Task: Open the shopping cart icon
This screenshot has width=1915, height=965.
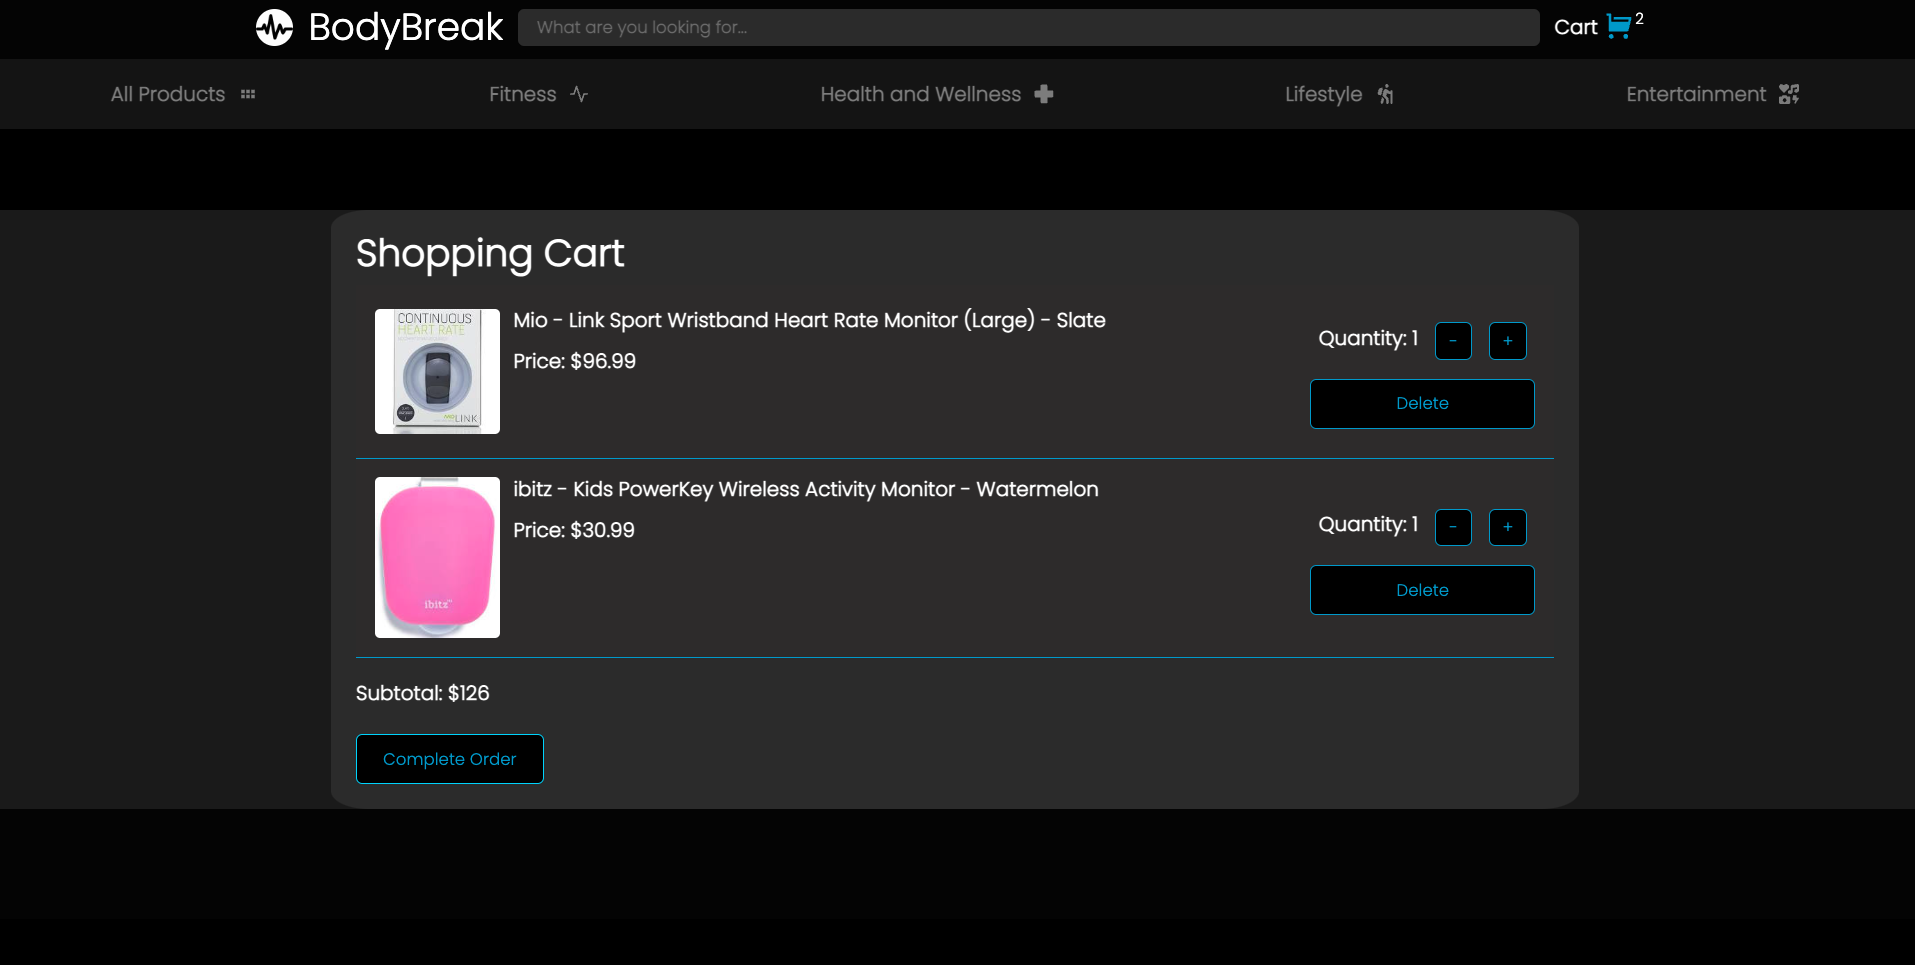Action: (1618, 27)
